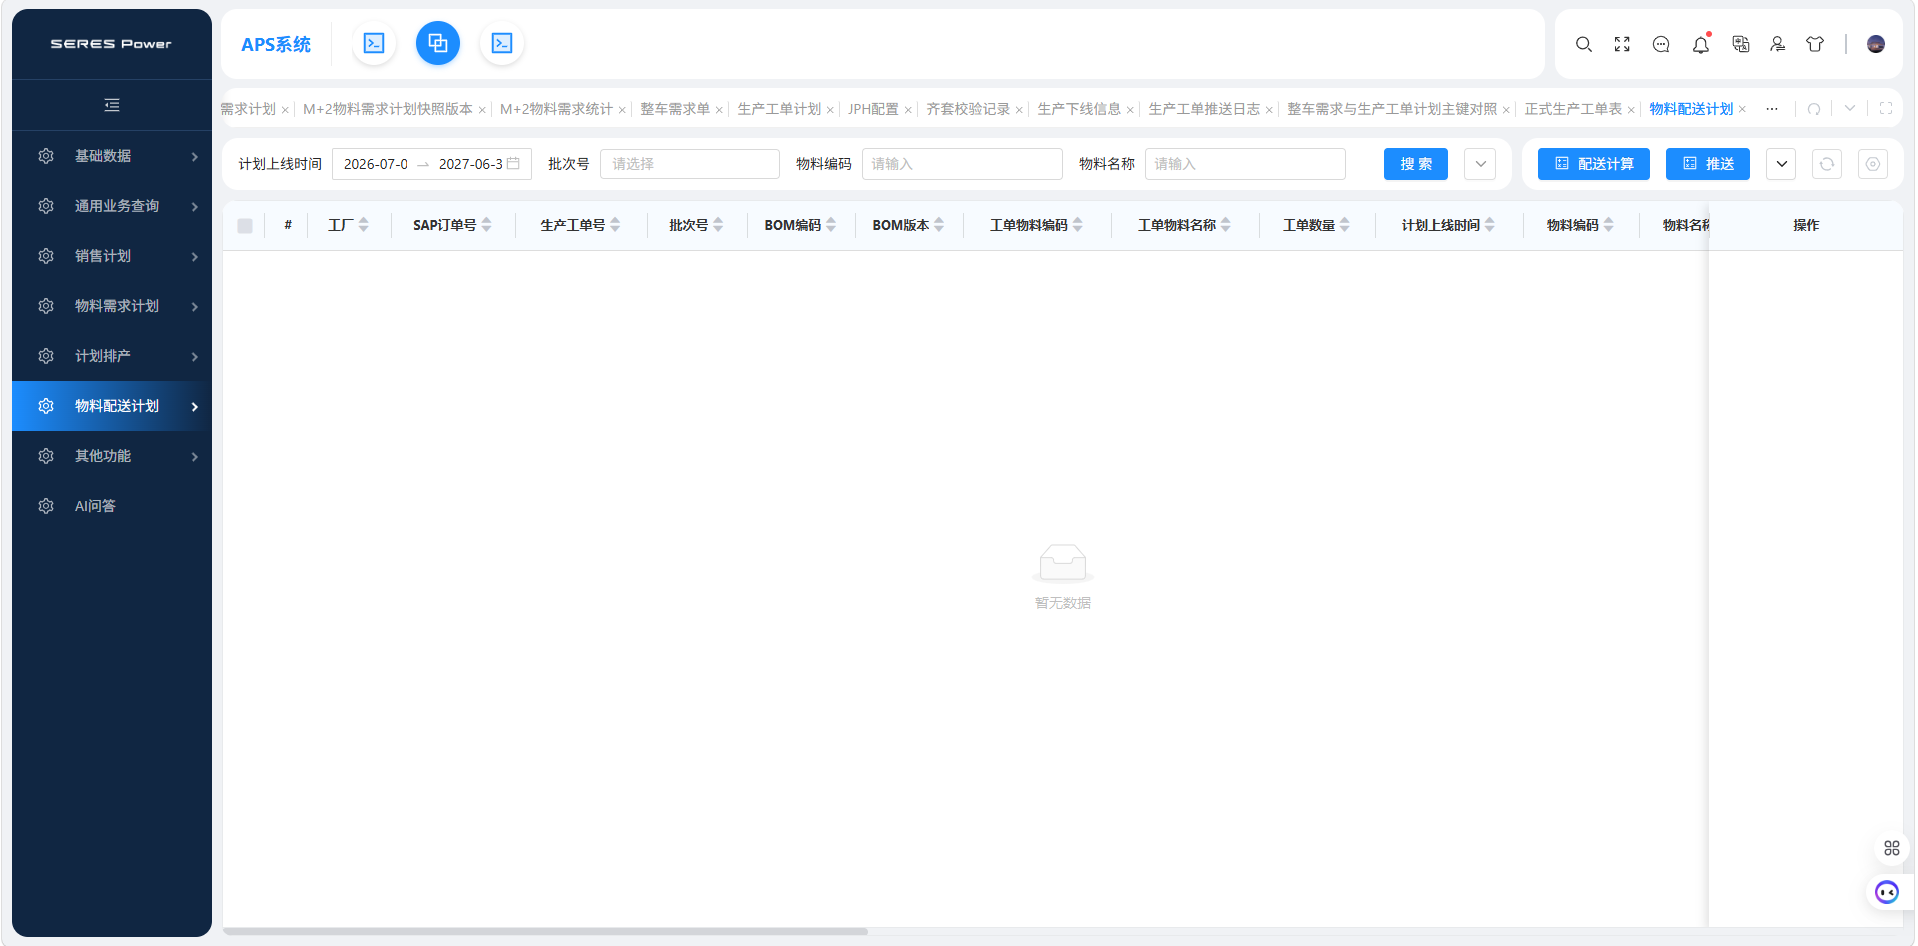The image size is (1918, 946).
Task: Click the tab bar refresh icon
Action: pyautogui.click(x=1814, y=109)
